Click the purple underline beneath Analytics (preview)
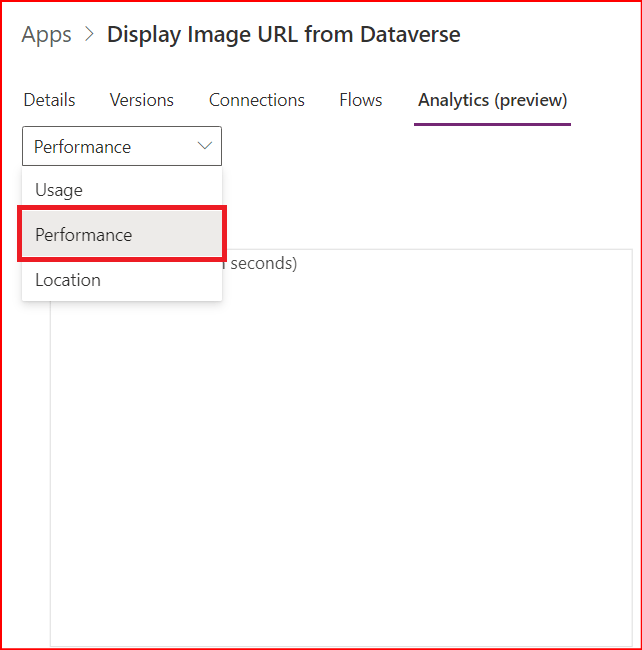Image resolution: width=642 pixels, height=650 pixels. [x=492, y=124]
